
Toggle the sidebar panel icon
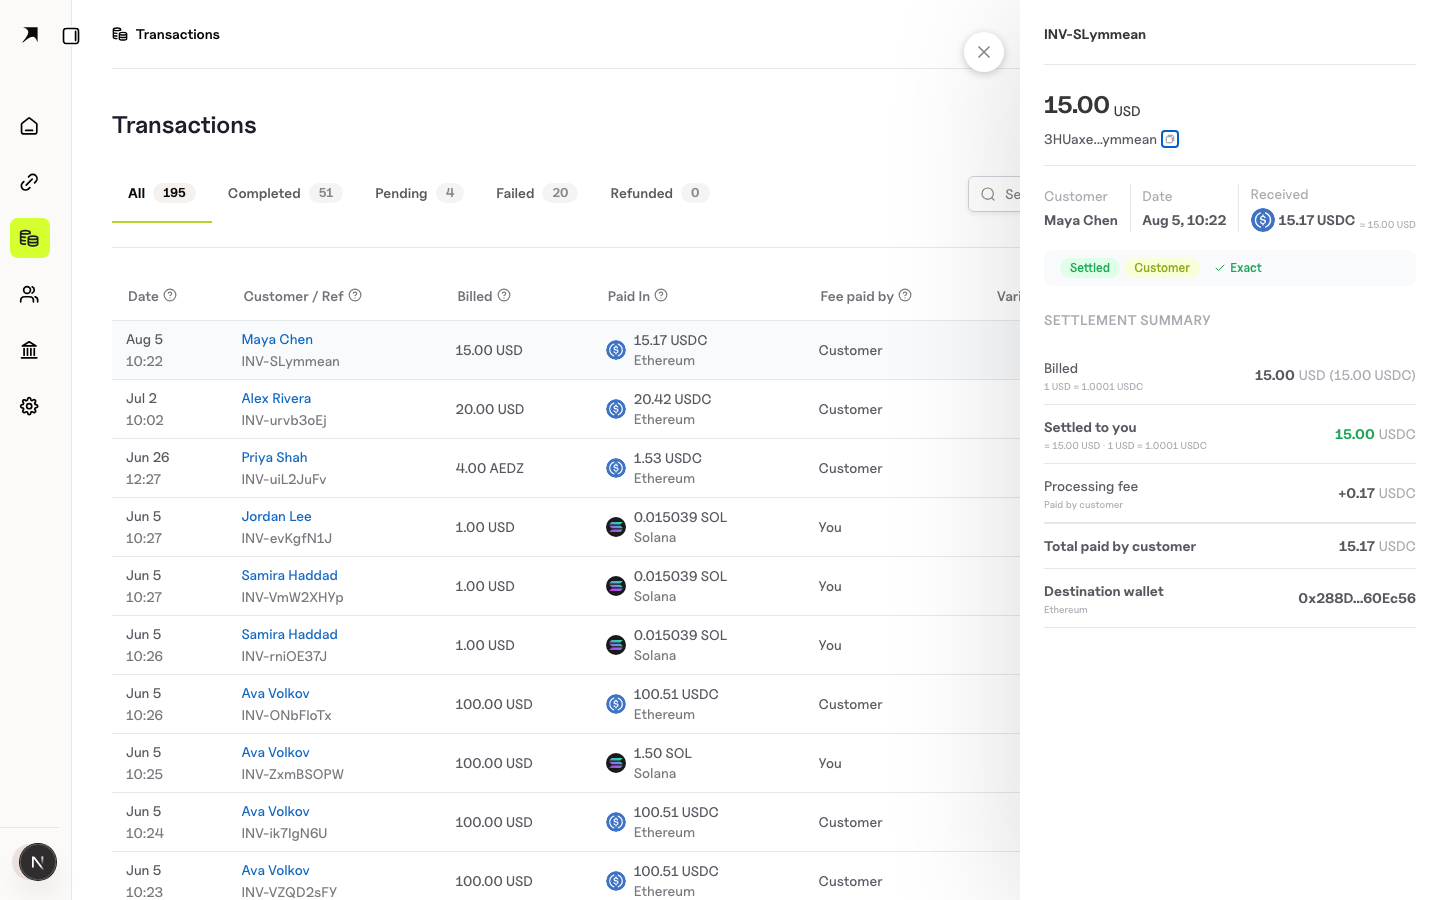tap(71, 36)
